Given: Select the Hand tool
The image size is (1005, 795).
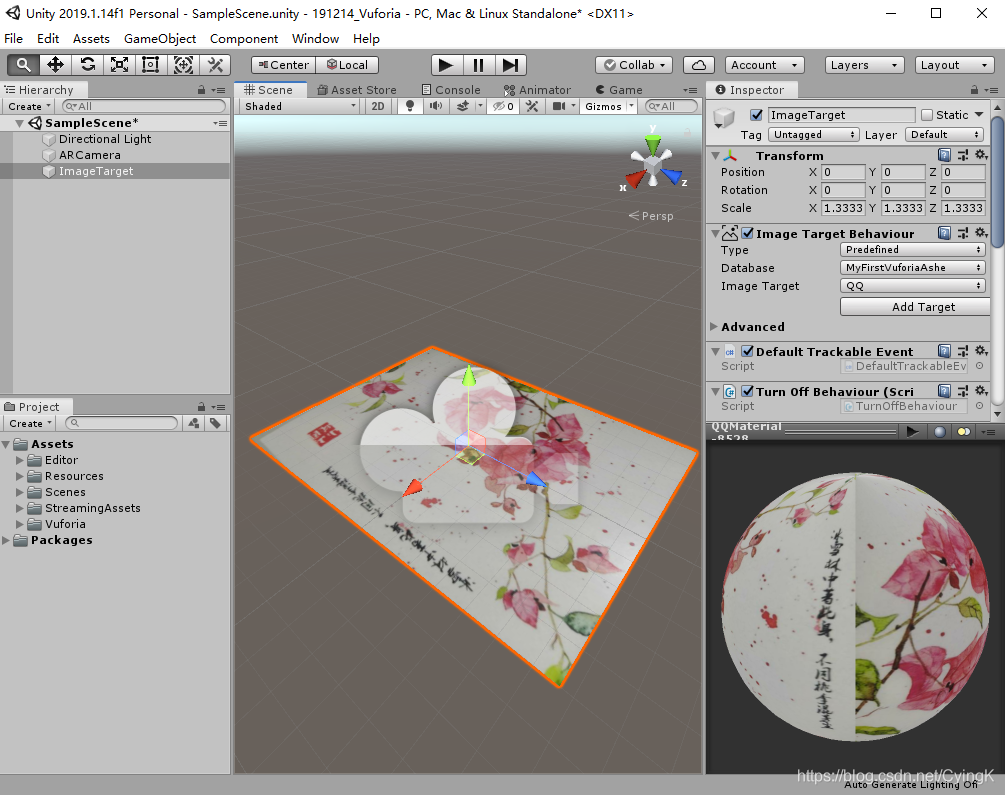Looking at the screenshot, I should coord(23,65).
